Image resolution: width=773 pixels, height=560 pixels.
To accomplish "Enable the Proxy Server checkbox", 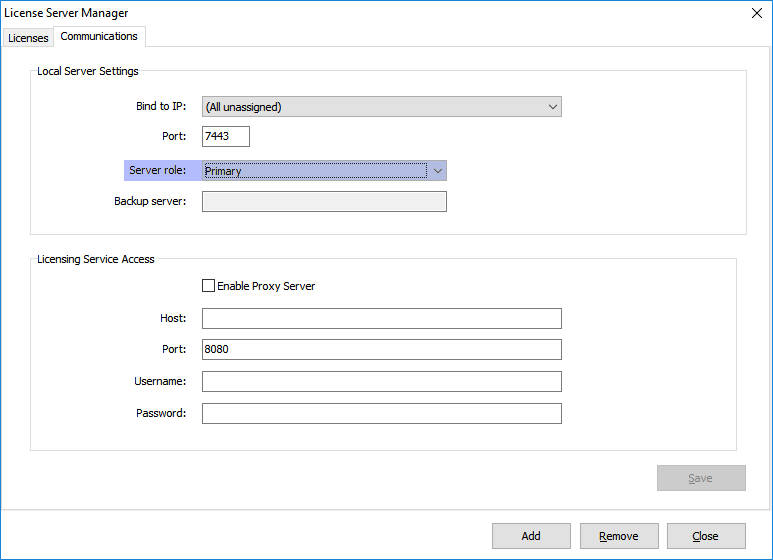I will 209,286.
